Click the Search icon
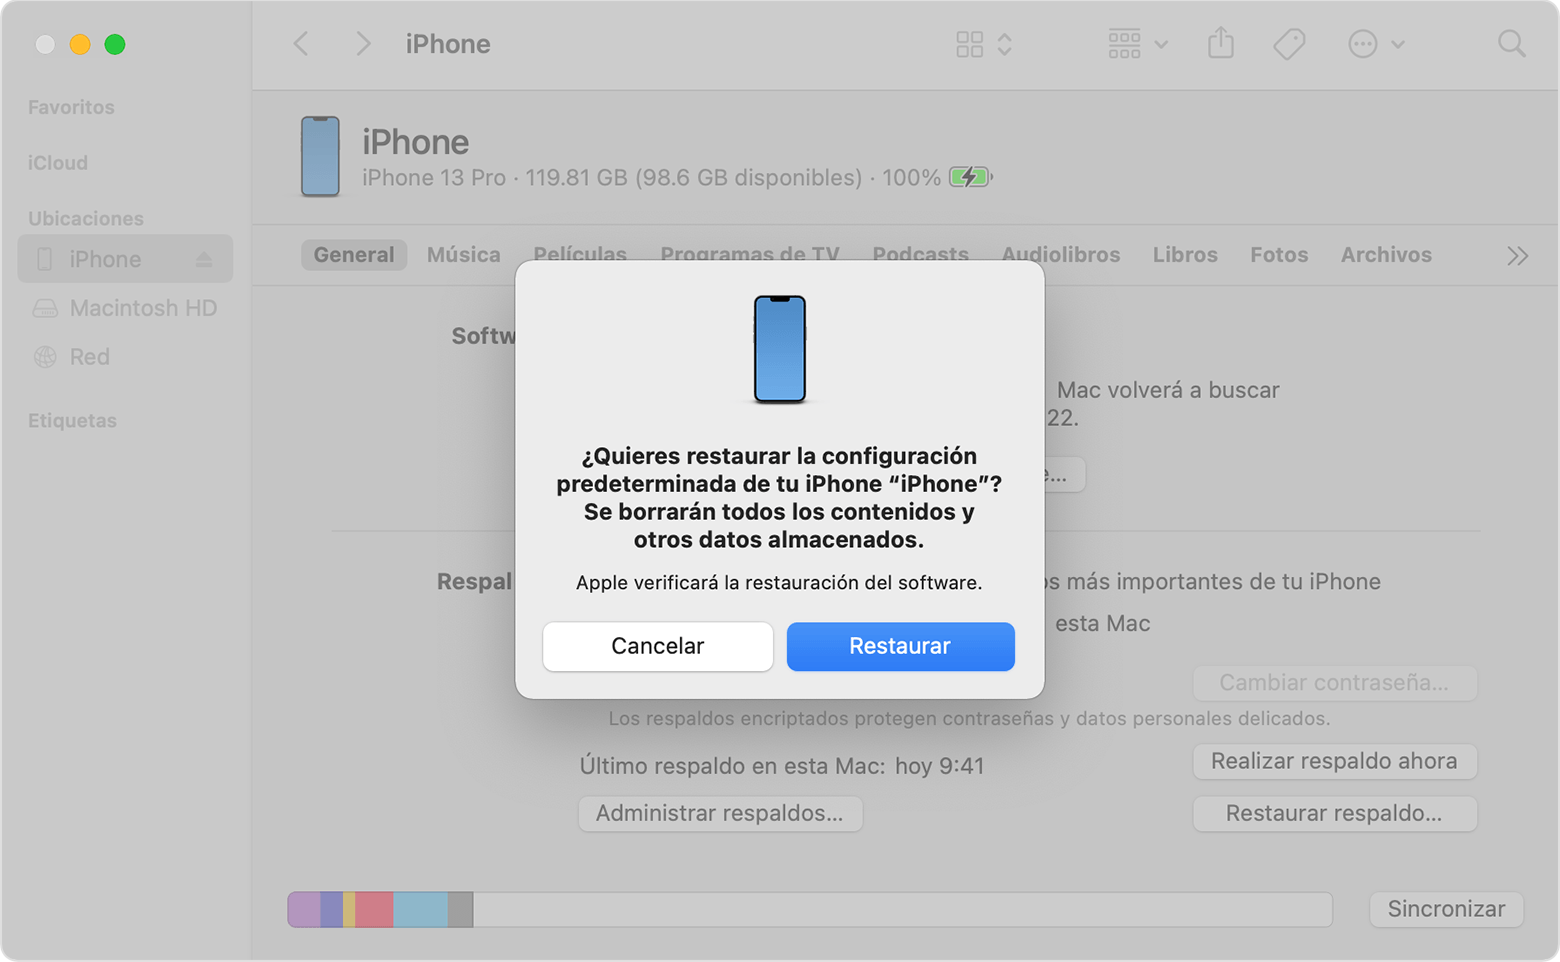 1510,44
